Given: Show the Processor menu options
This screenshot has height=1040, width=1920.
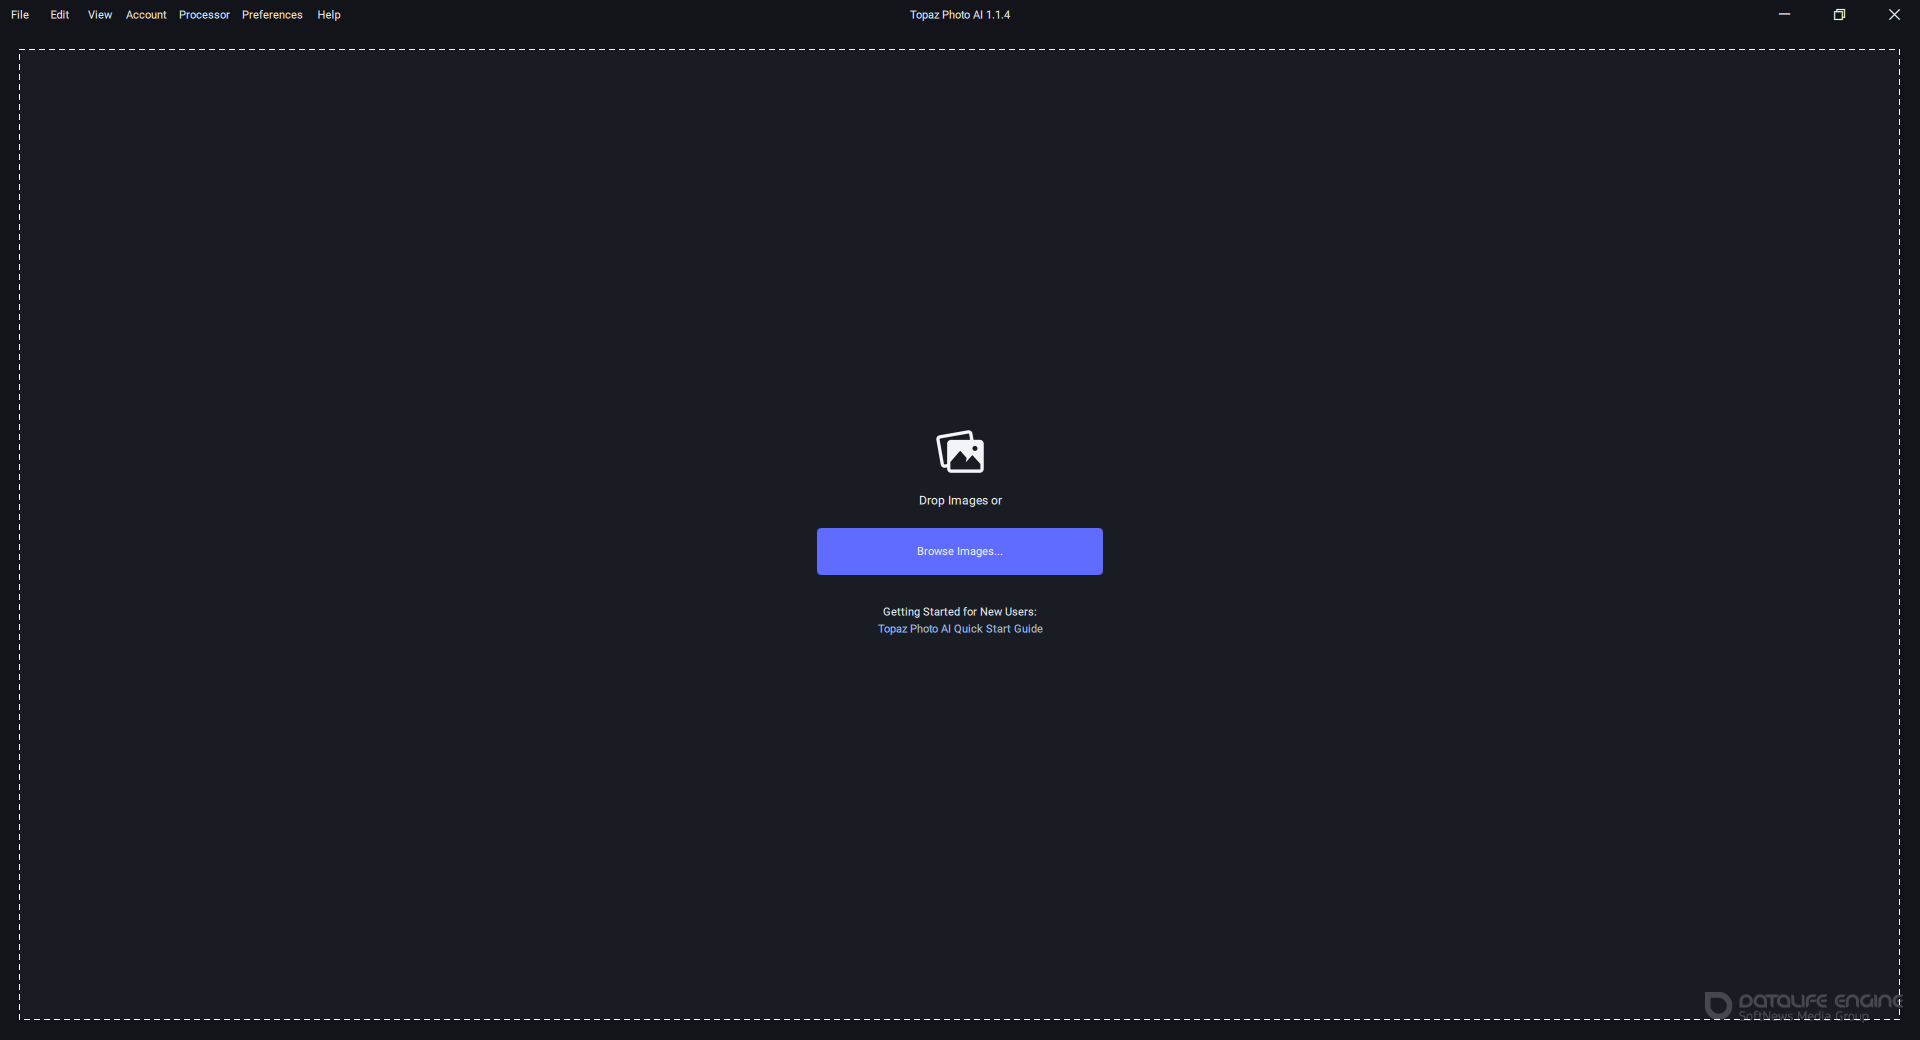Looking at the screenshot, I should click(x=204, y=15).
